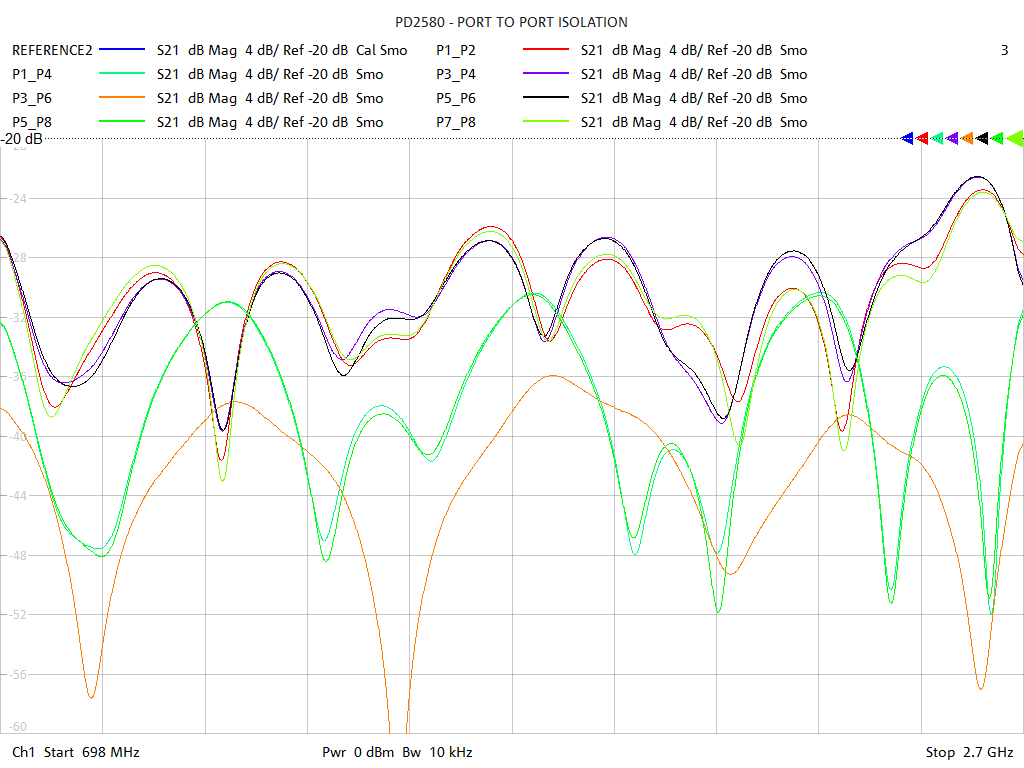Viewport: 1024px width, 768px height.
Task: Select the REFERENCE2 trace label
Action: 52,50
